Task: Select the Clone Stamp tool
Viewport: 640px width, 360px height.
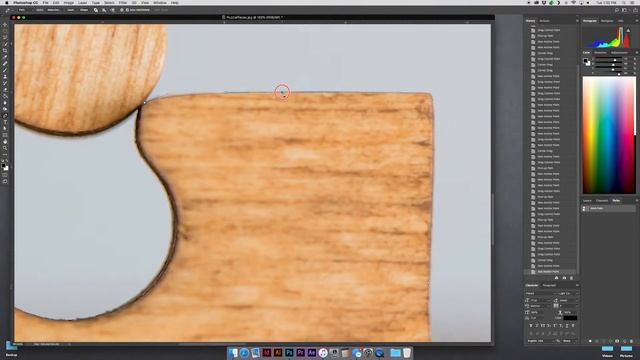Action: pos(5,76)
